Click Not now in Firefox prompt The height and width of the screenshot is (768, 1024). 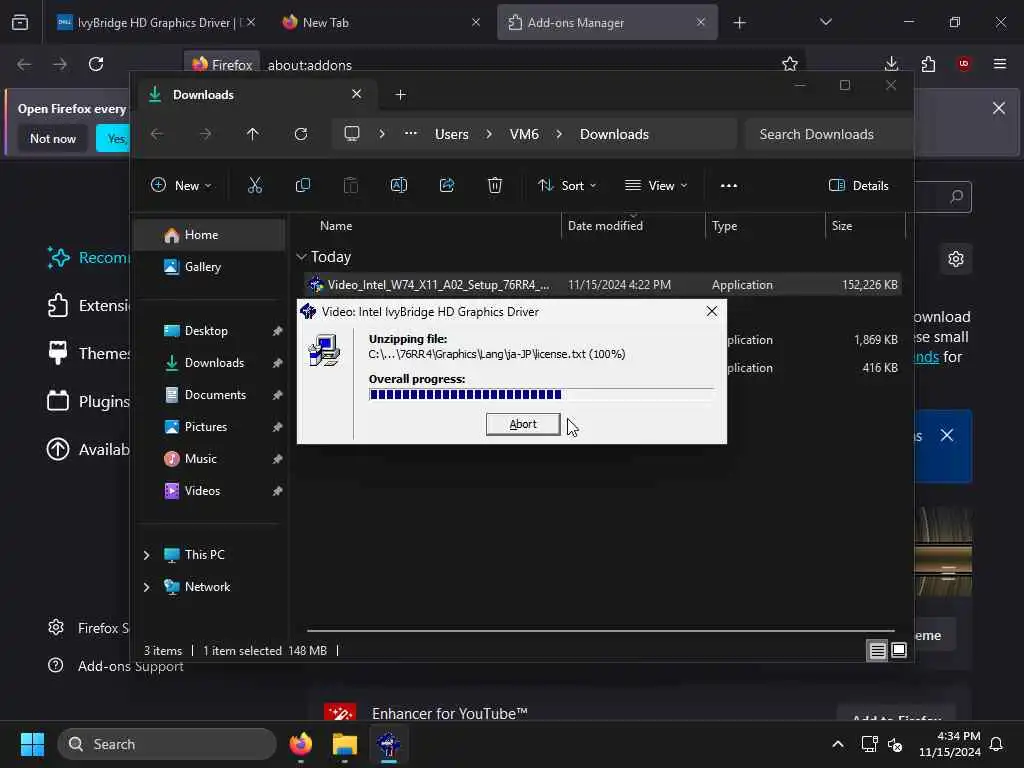point(53,138)
